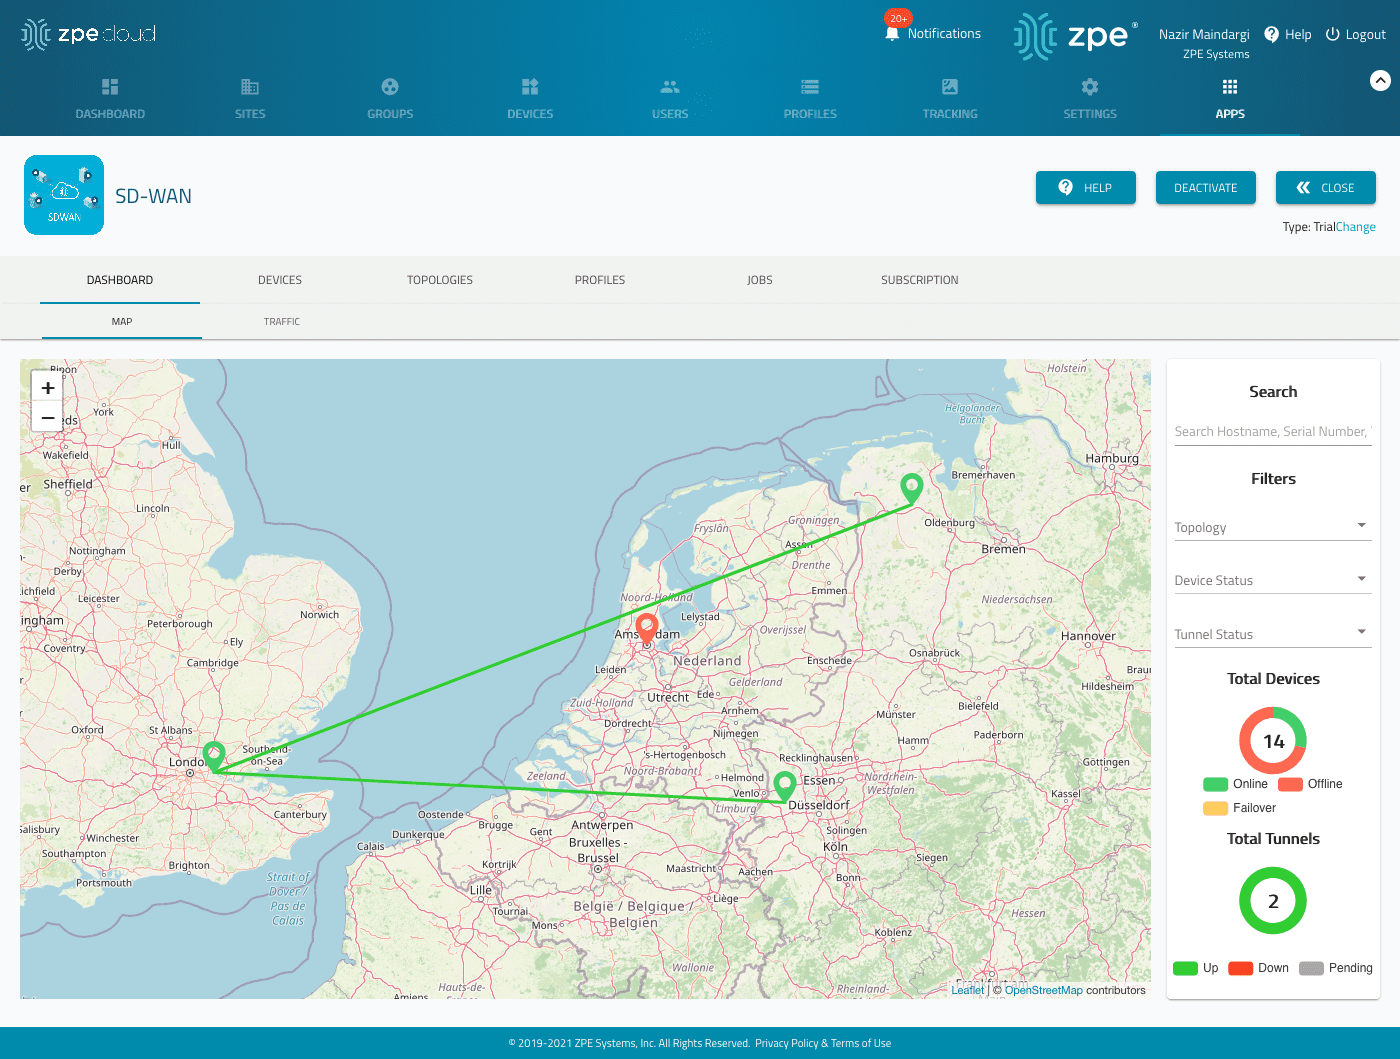Screen dimensions: 1400x1059
Task: Expand the Topology filter dropdown
Action: click(x=1272, y=527)
